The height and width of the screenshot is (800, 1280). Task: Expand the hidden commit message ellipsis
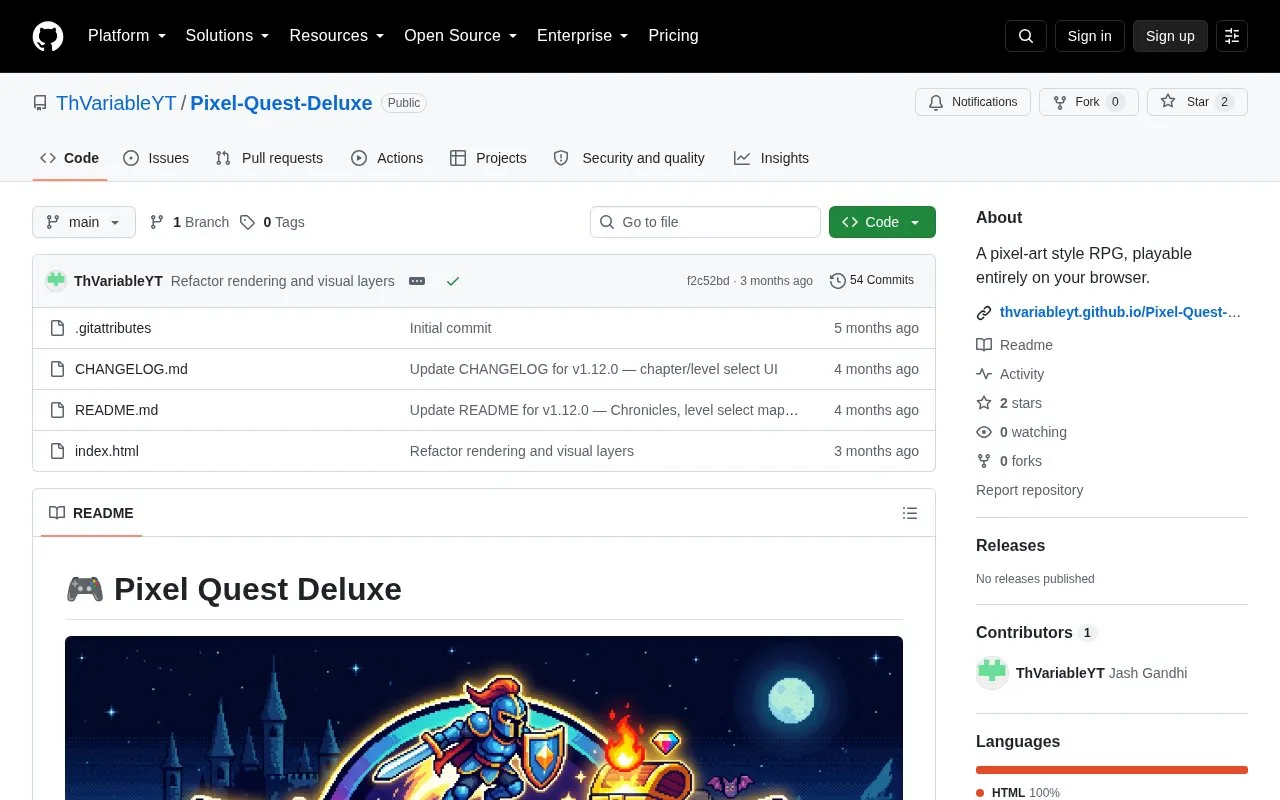417,281
